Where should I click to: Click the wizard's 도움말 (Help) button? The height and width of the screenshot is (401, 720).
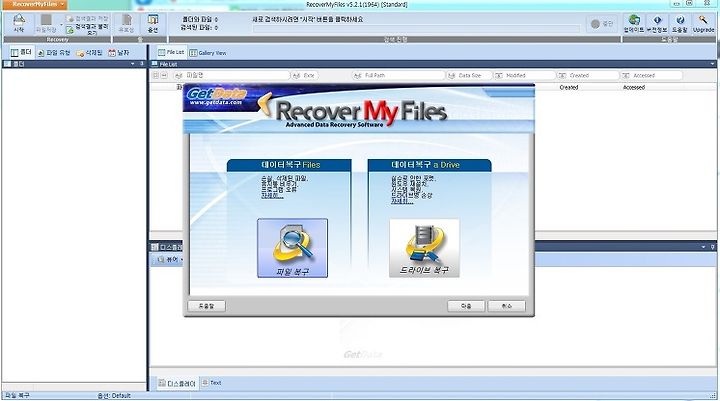tap(206, 306)
